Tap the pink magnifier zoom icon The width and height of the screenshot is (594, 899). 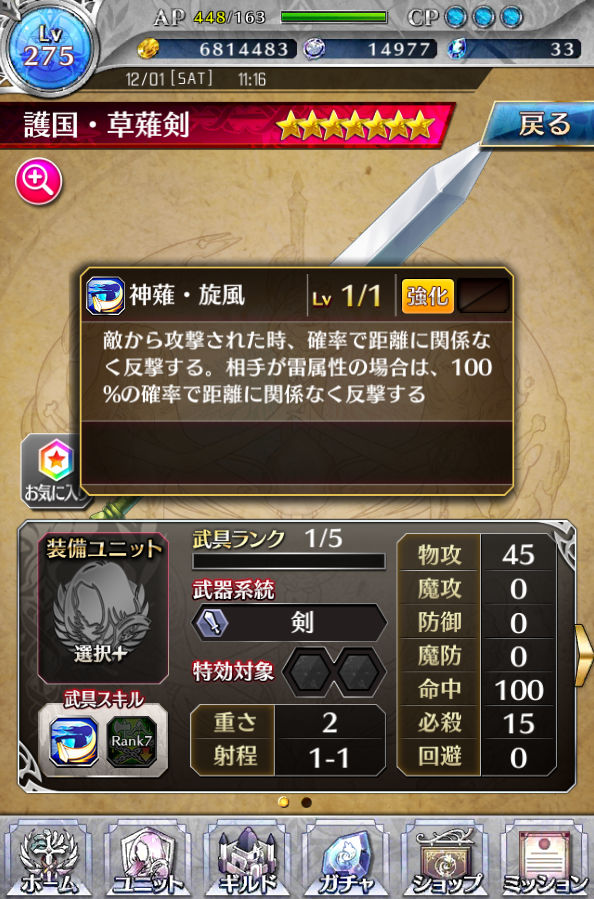click(x=38, y=181)
